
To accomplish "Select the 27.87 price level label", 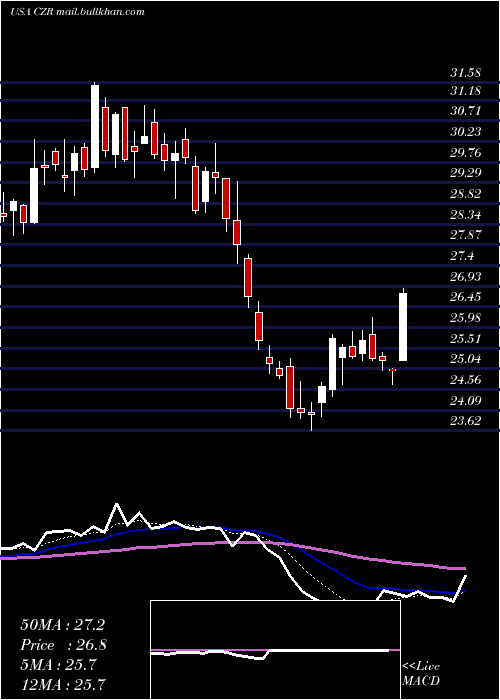I will [x=465, y=235].
